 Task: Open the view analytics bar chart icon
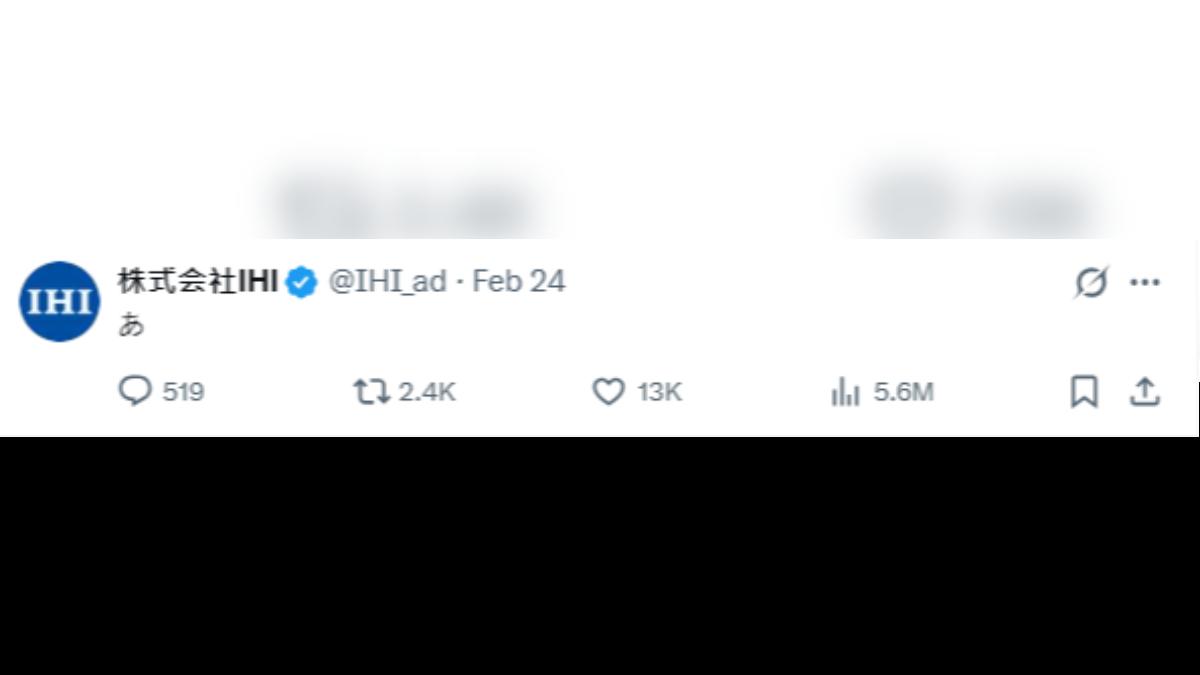(x=845, y=392)
